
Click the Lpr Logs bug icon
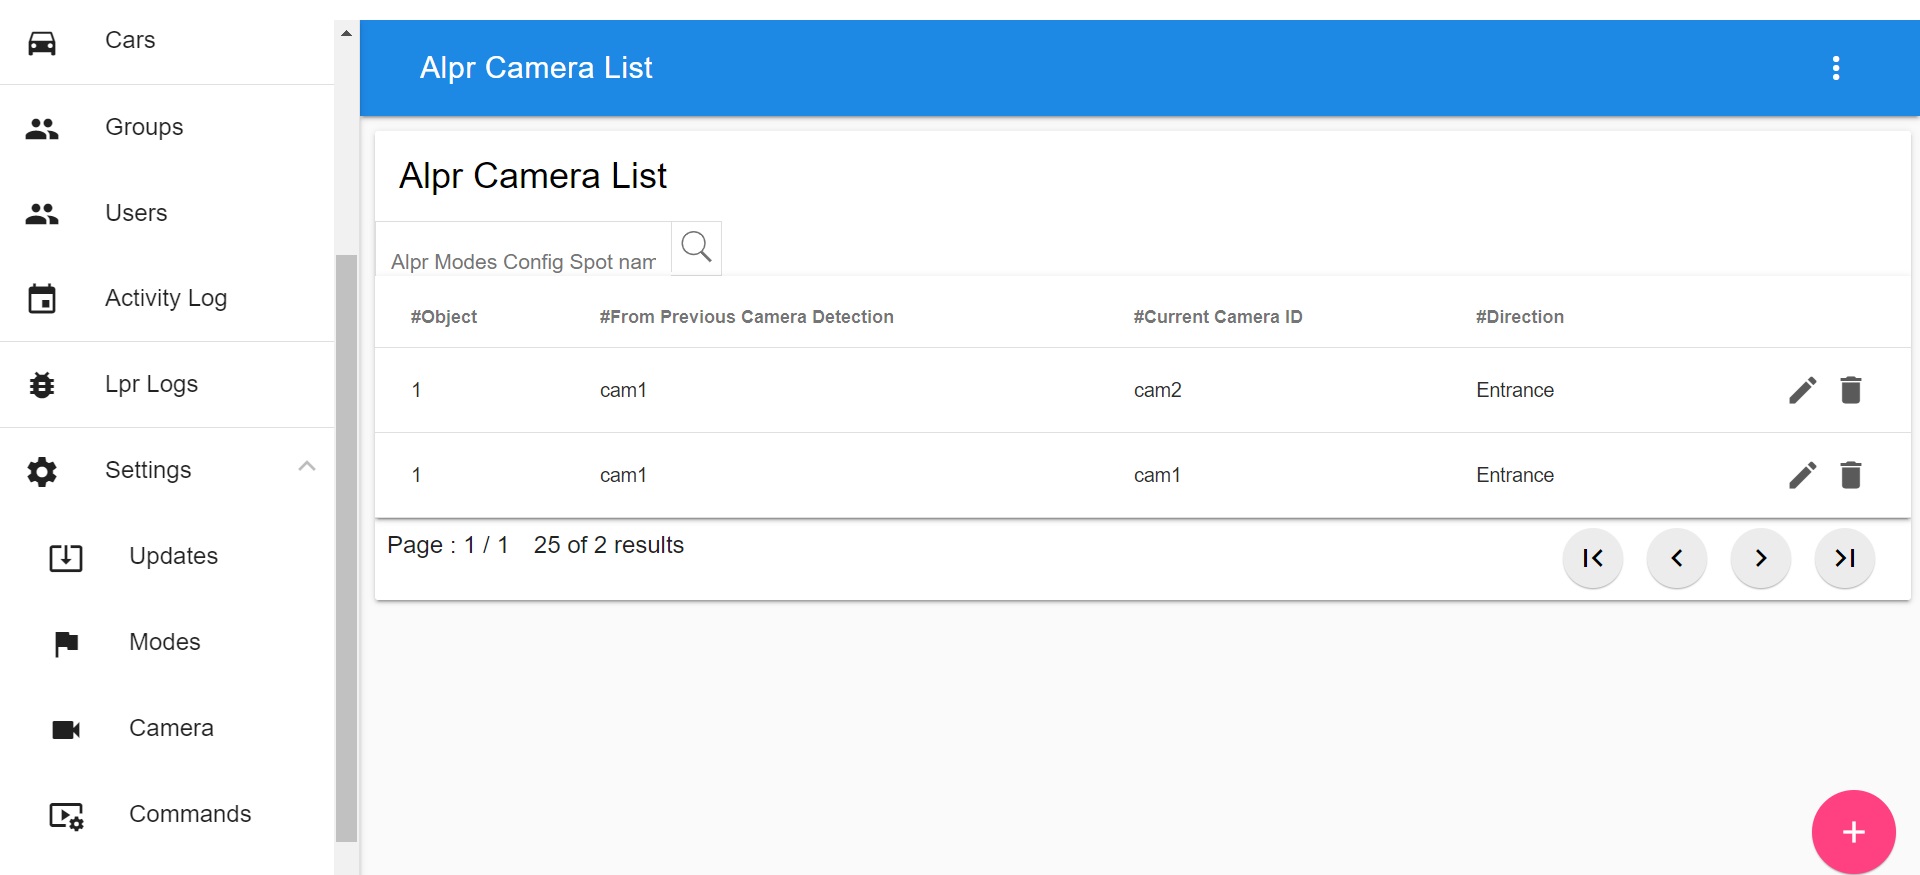pyautogui.click(x=42, y=385)
